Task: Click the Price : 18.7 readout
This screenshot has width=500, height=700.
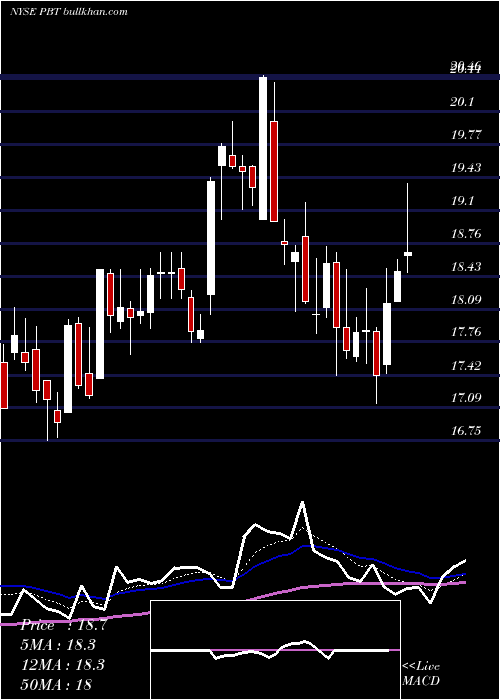Action: coord(63,625)
